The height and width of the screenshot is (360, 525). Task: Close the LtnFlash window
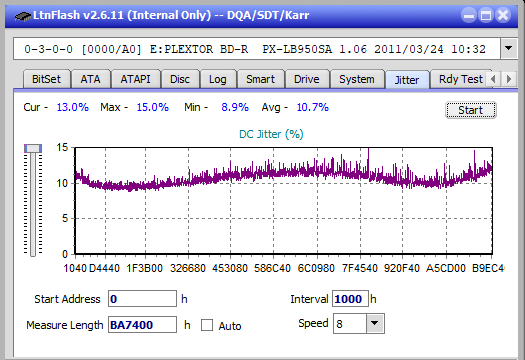[503, 15]
